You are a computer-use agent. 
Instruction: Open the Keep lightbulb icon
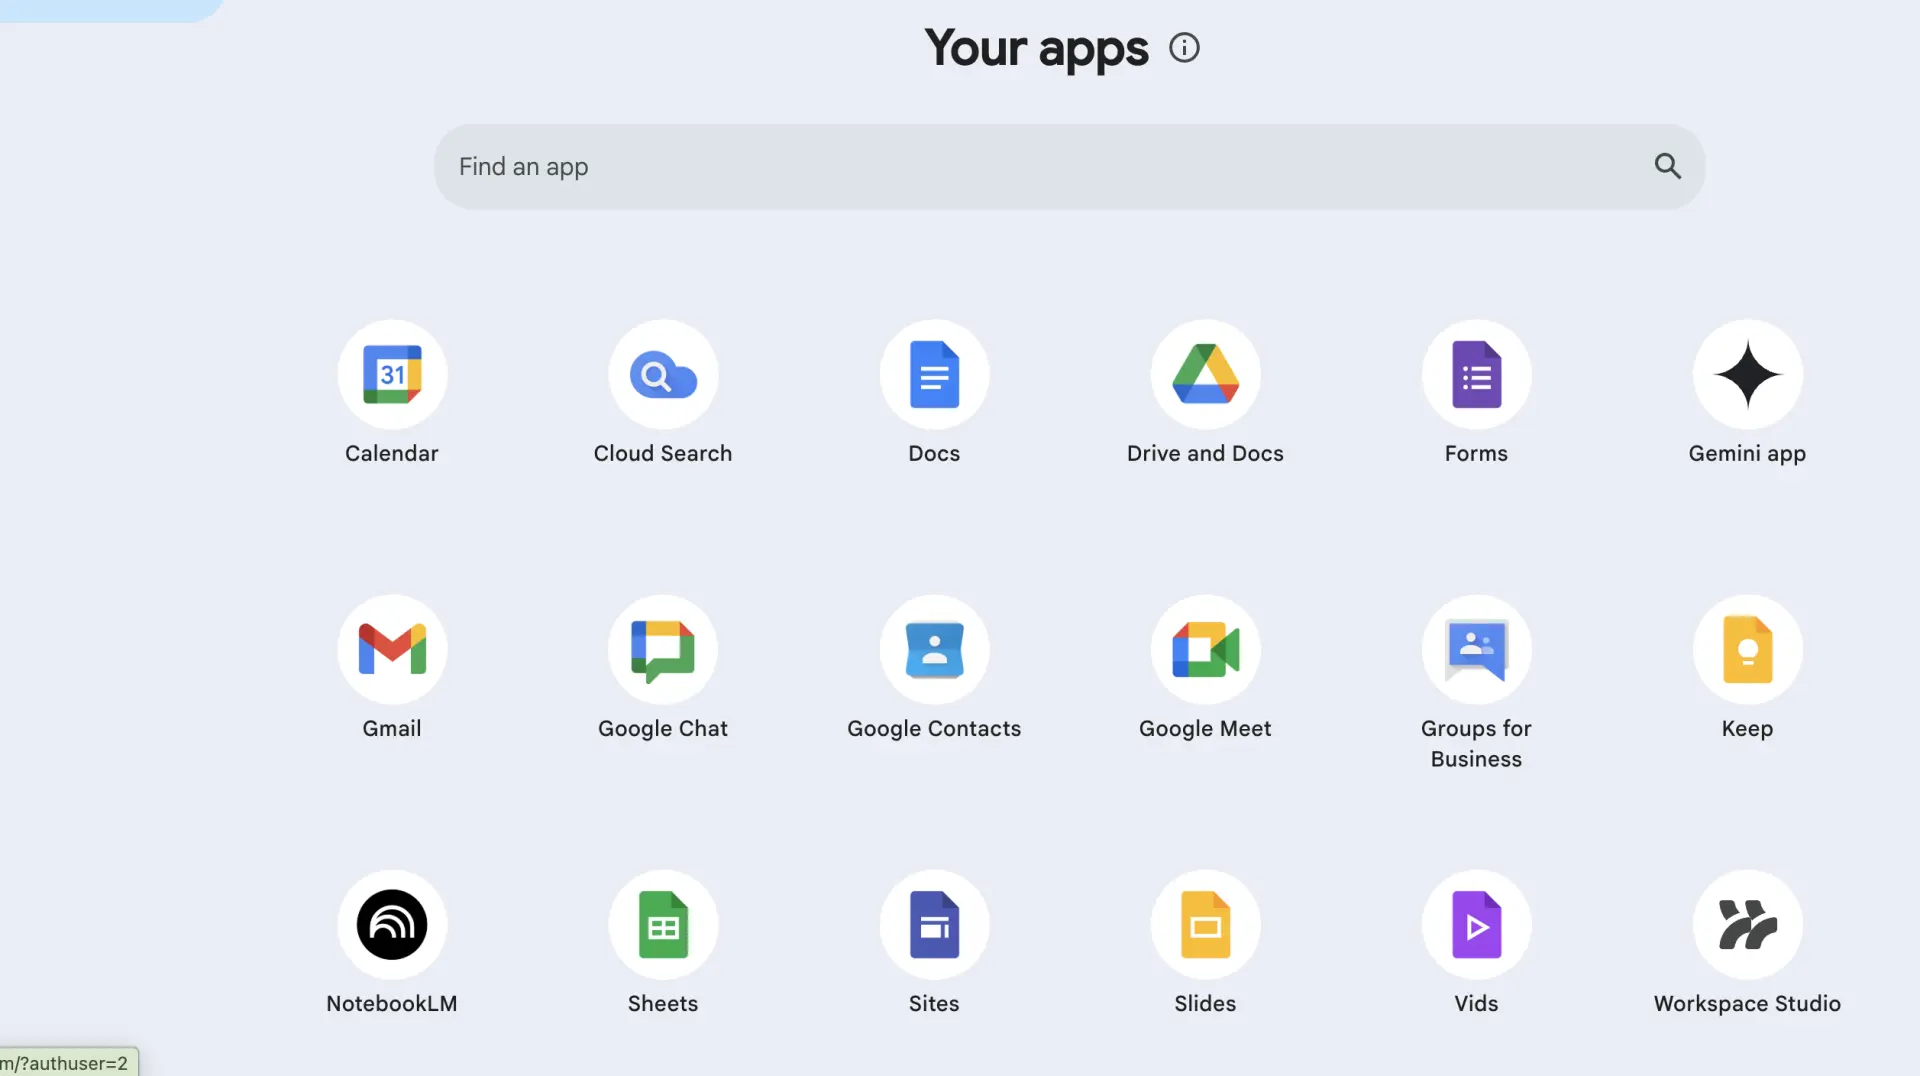click(1747, 649)
